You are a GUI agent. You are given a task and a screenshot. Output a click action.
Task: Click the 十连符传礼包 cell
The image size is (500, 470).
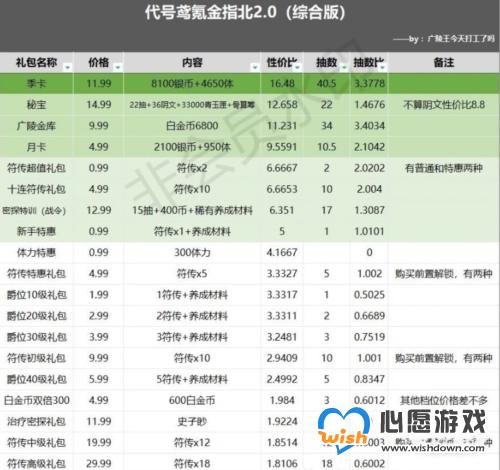pos(36,189)
